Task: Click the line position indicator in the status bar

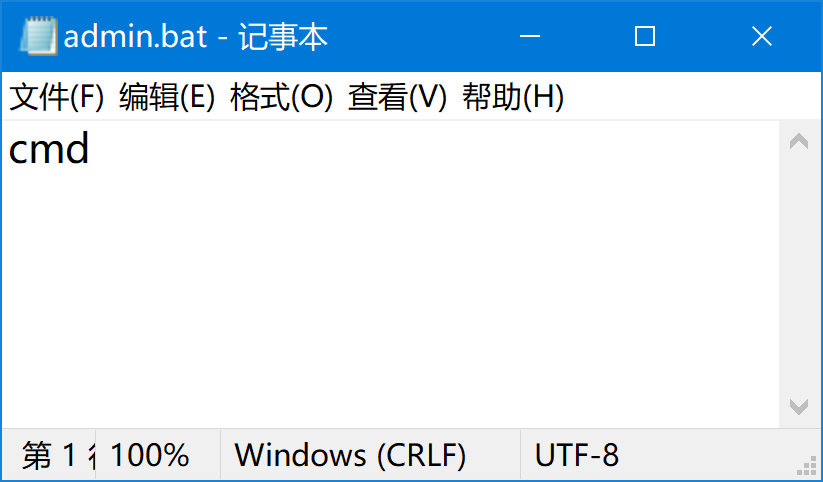Action: tap(59, 455)
